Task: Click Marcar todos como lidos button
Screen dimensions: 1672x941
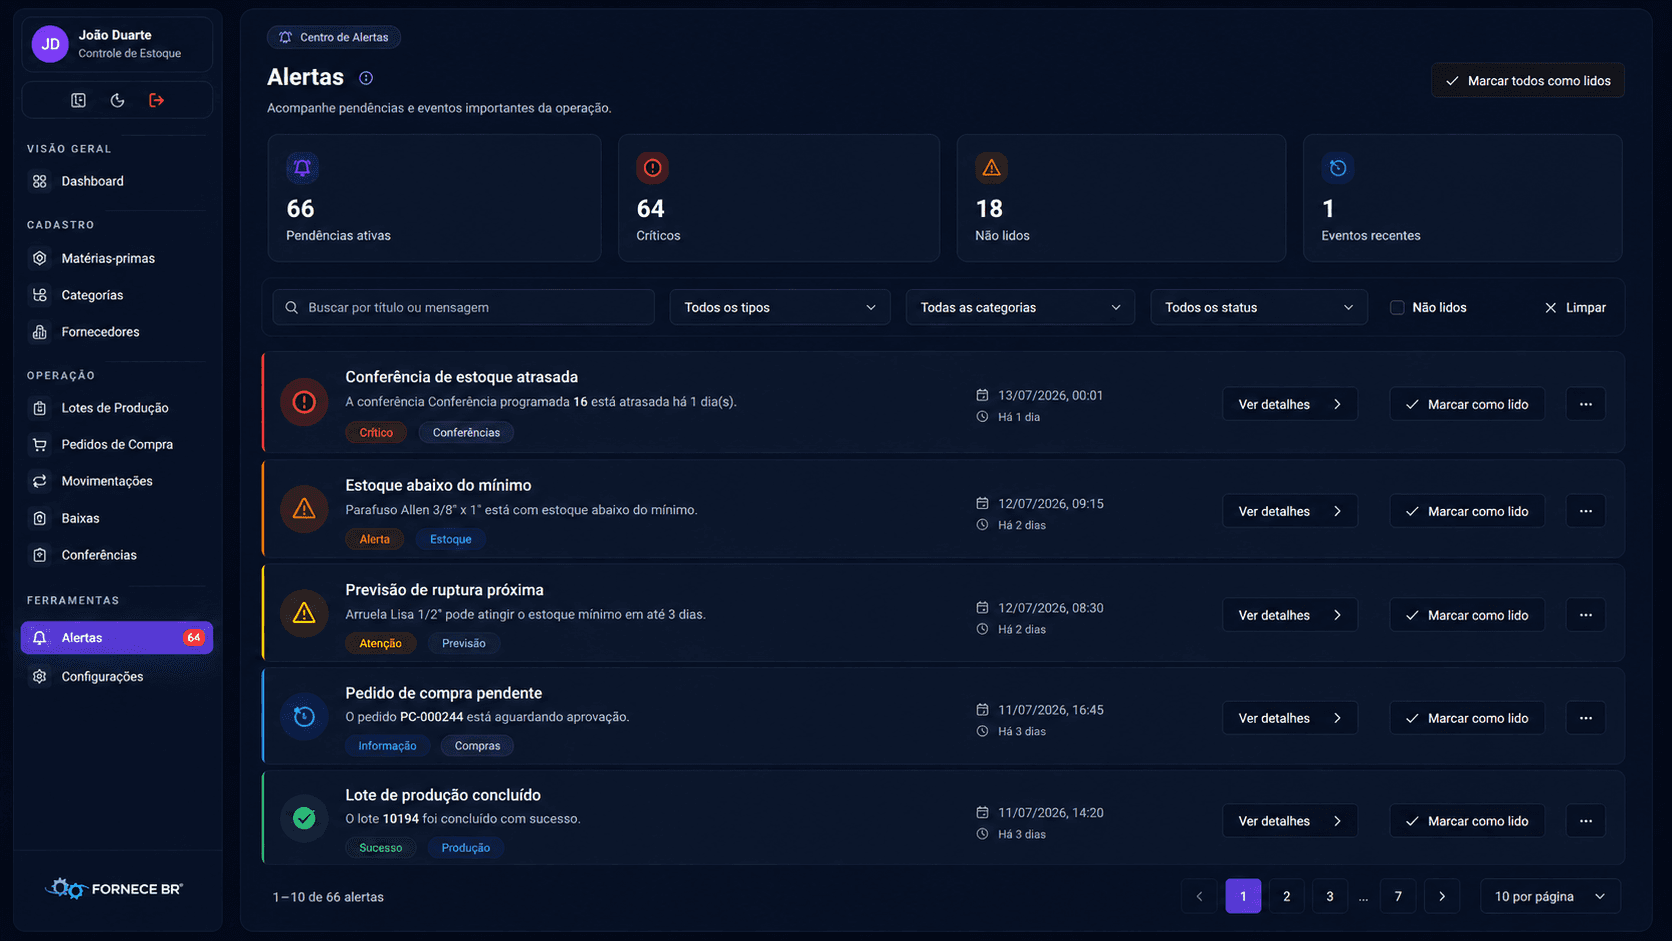Action: pos(1528,81)
